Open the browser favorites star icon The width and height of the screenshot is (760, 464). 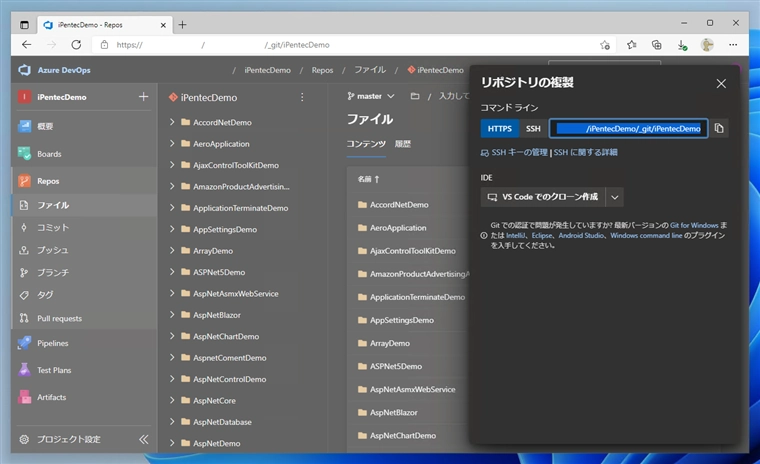[x=631, y=45]
